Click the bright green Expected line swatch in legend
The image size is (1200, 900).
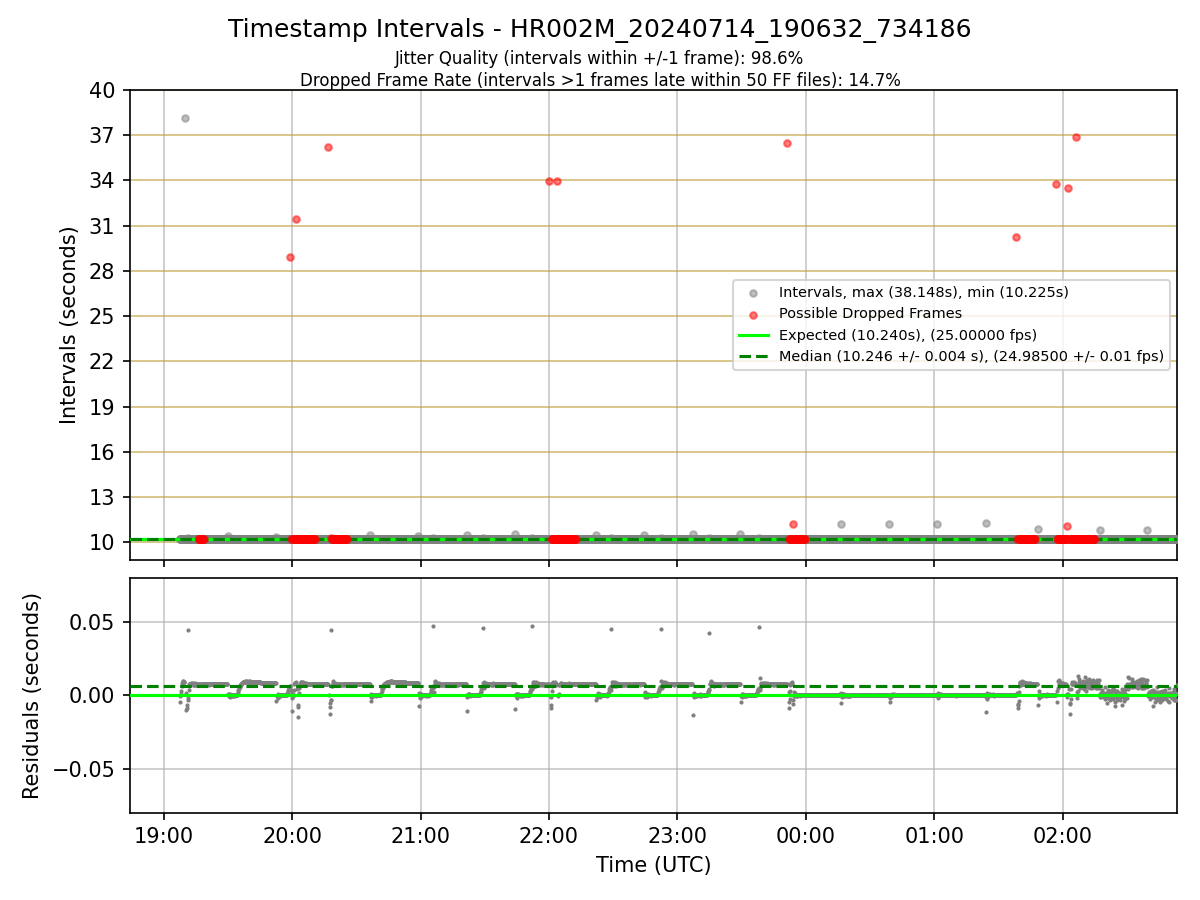[x=753, y=335]
